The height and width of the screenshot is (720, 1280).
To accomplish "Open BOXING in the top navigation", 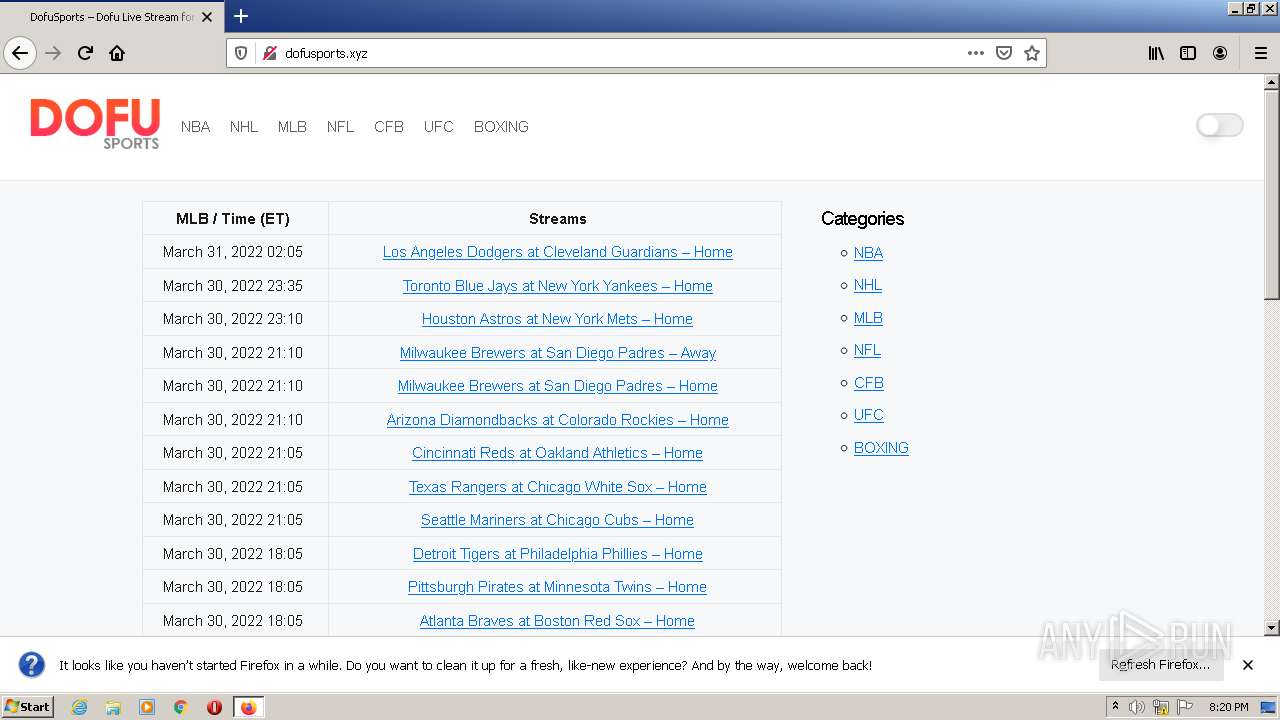I will pyautogui.click(x=501, y=127).
